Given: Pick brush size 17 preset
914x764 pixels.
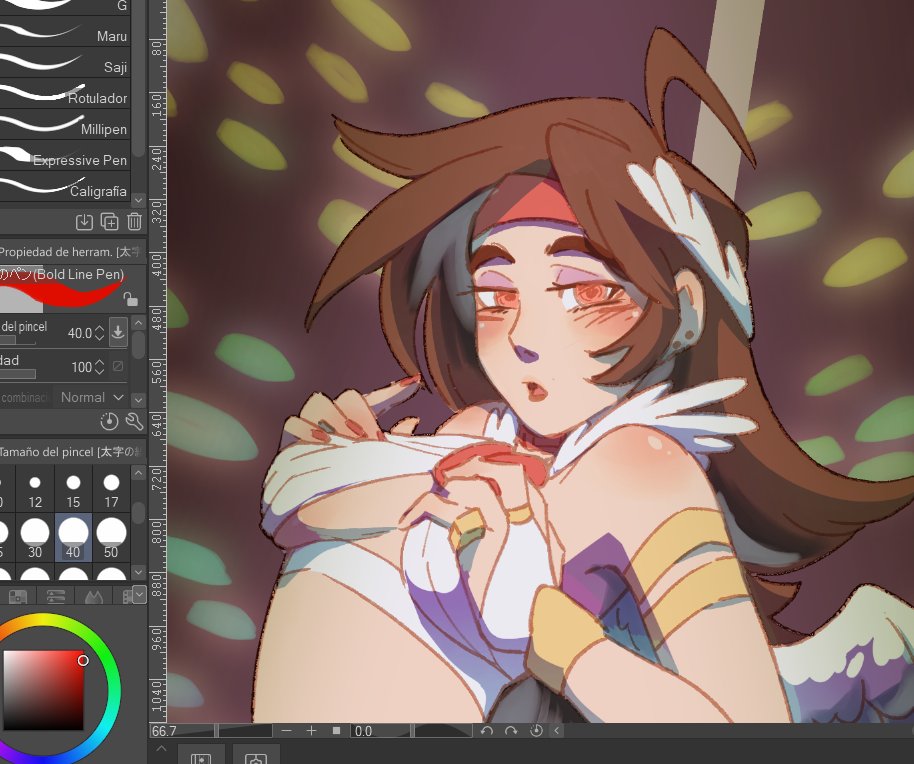Looking at the screenshot, I should point(111,490).
